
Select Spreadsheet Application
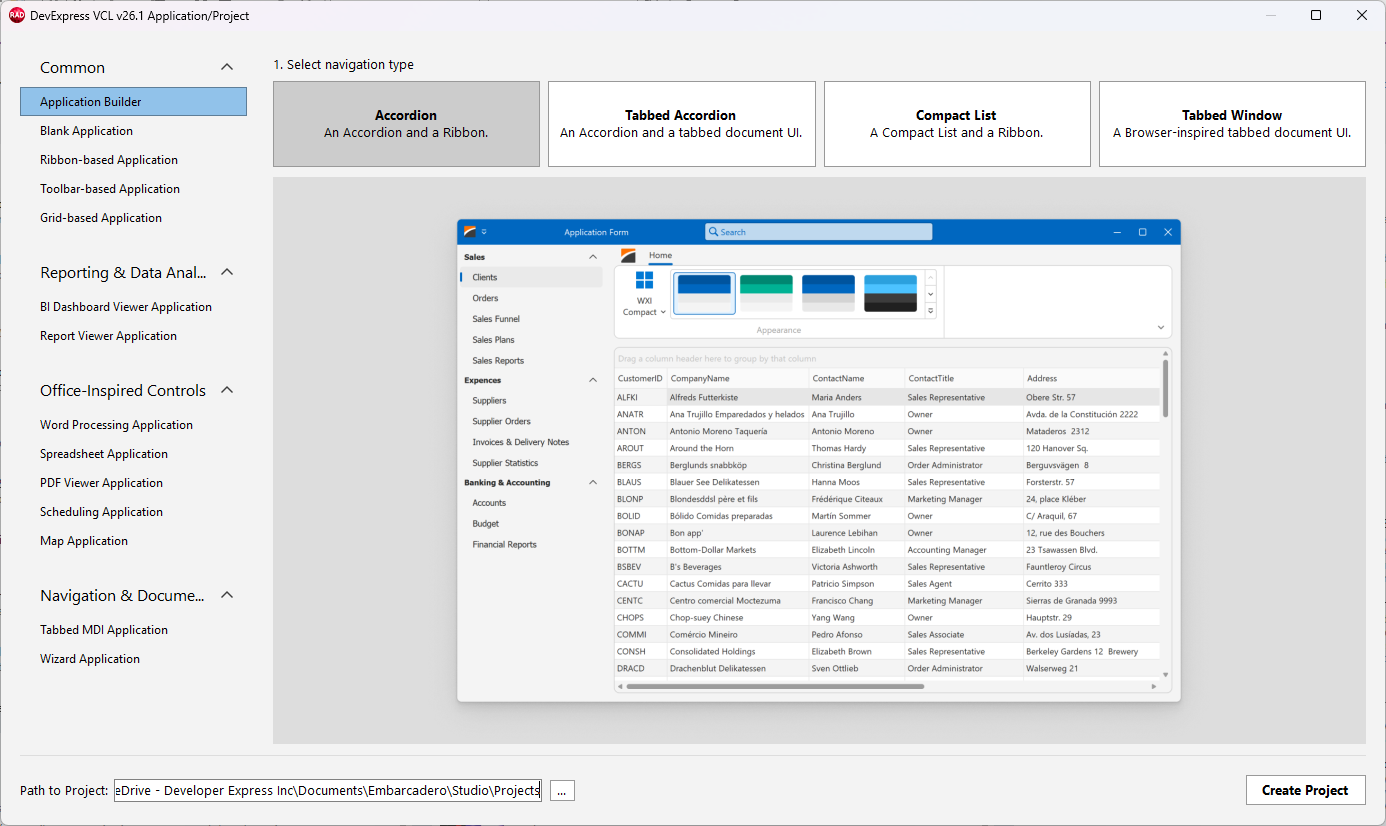133,453
